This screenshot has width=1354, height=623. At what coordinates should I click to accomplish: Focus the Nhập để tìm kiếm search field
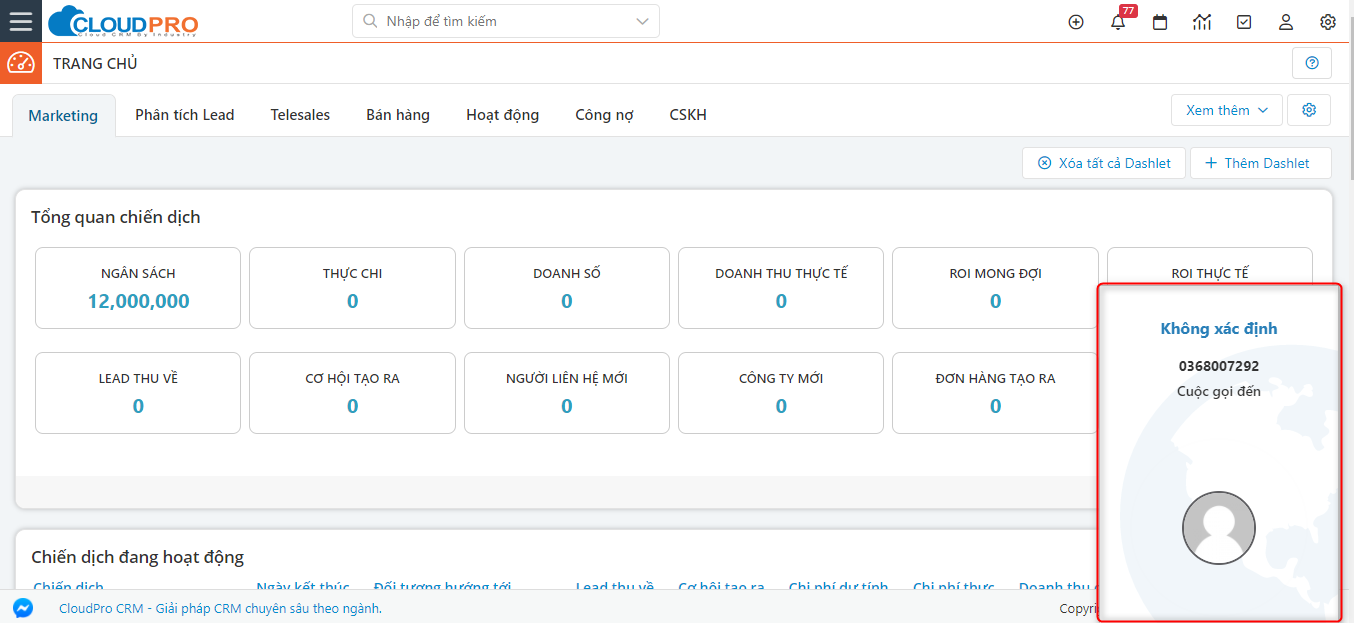pos(505,21)
